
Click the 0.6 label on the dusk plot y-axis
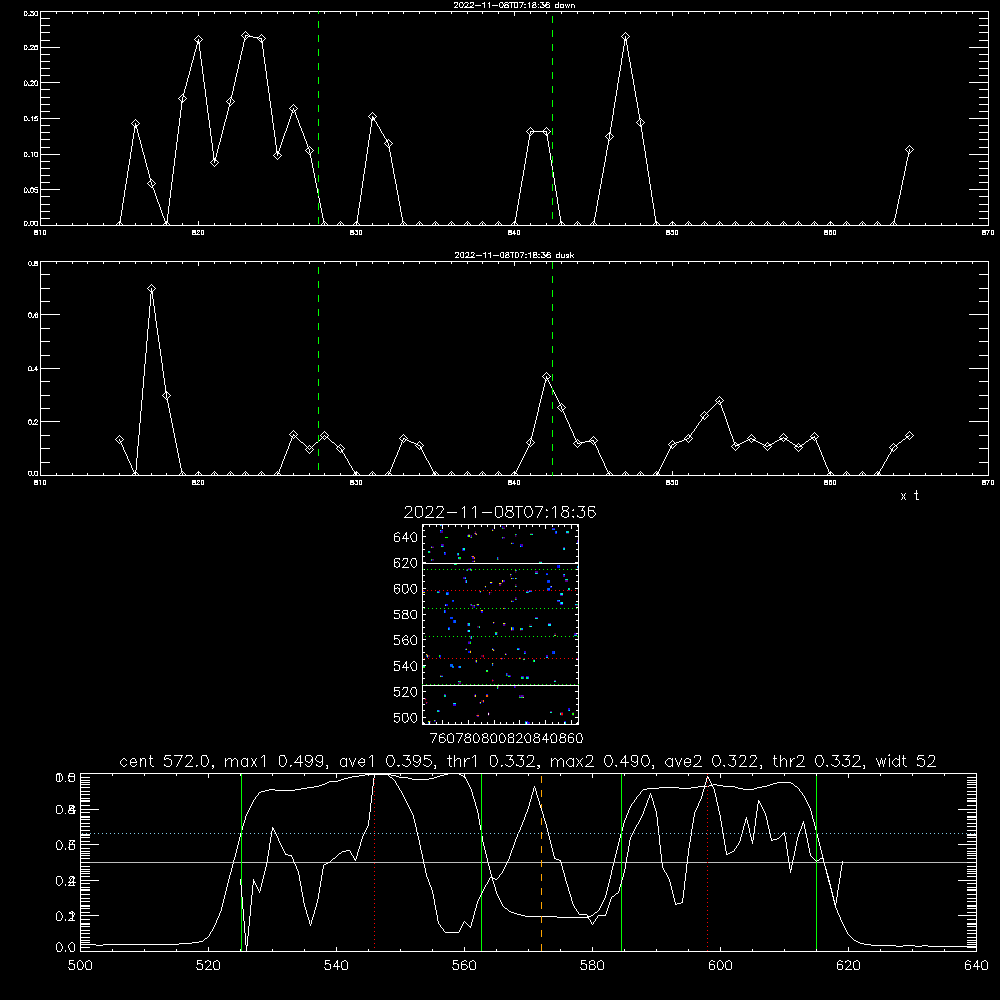(33, 315)
